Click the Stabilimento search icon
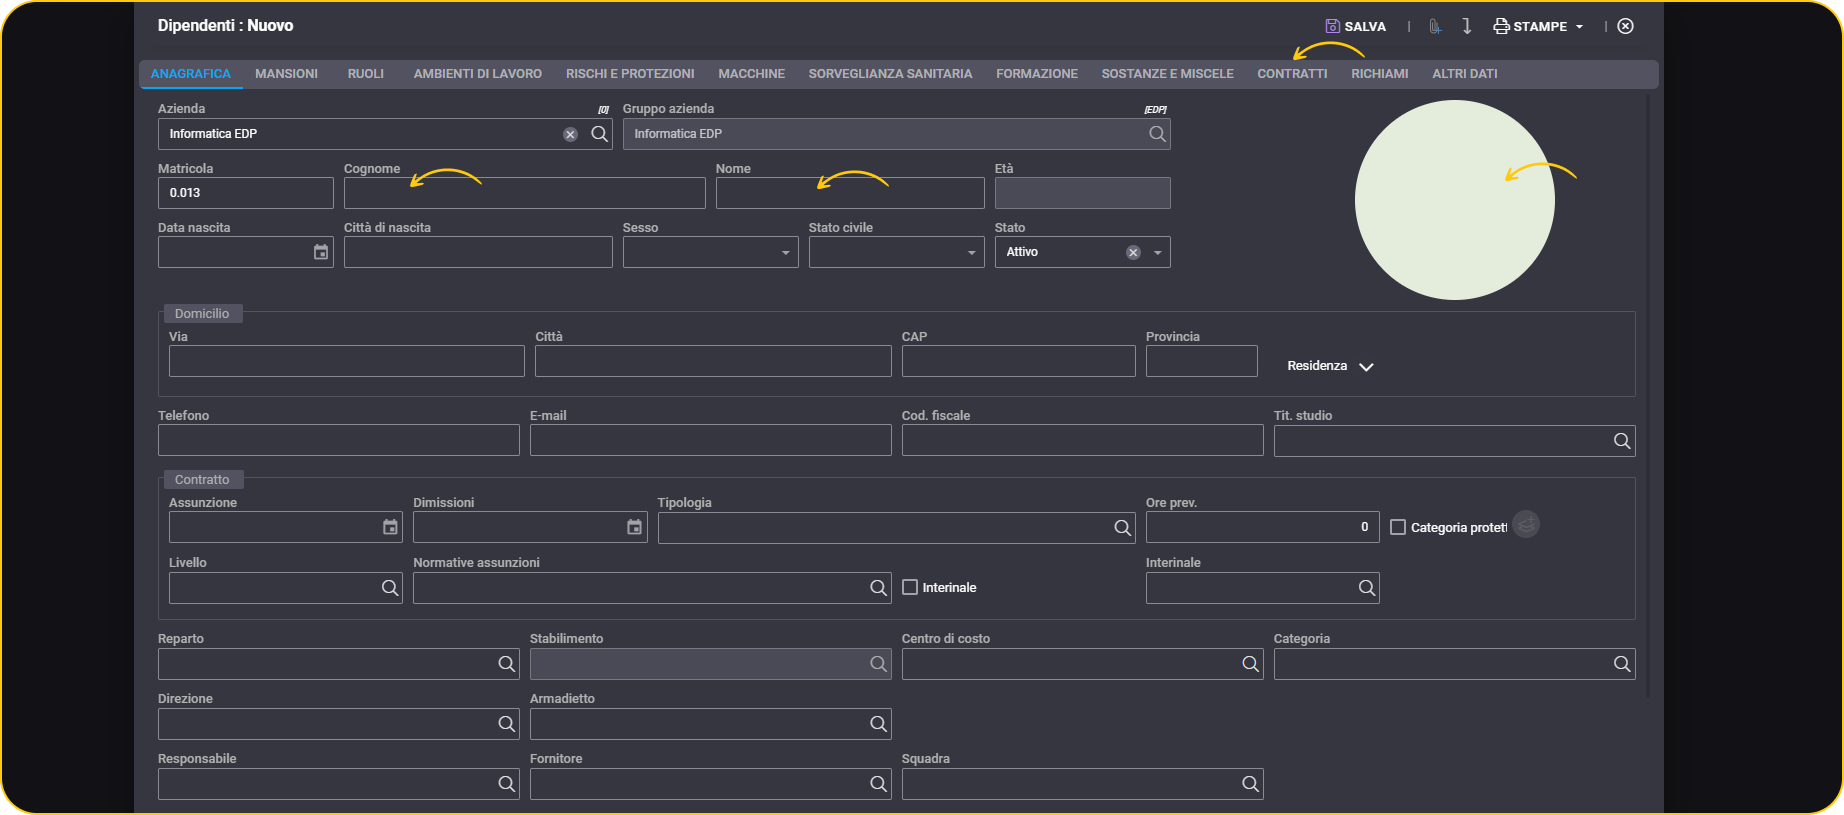 878,664
